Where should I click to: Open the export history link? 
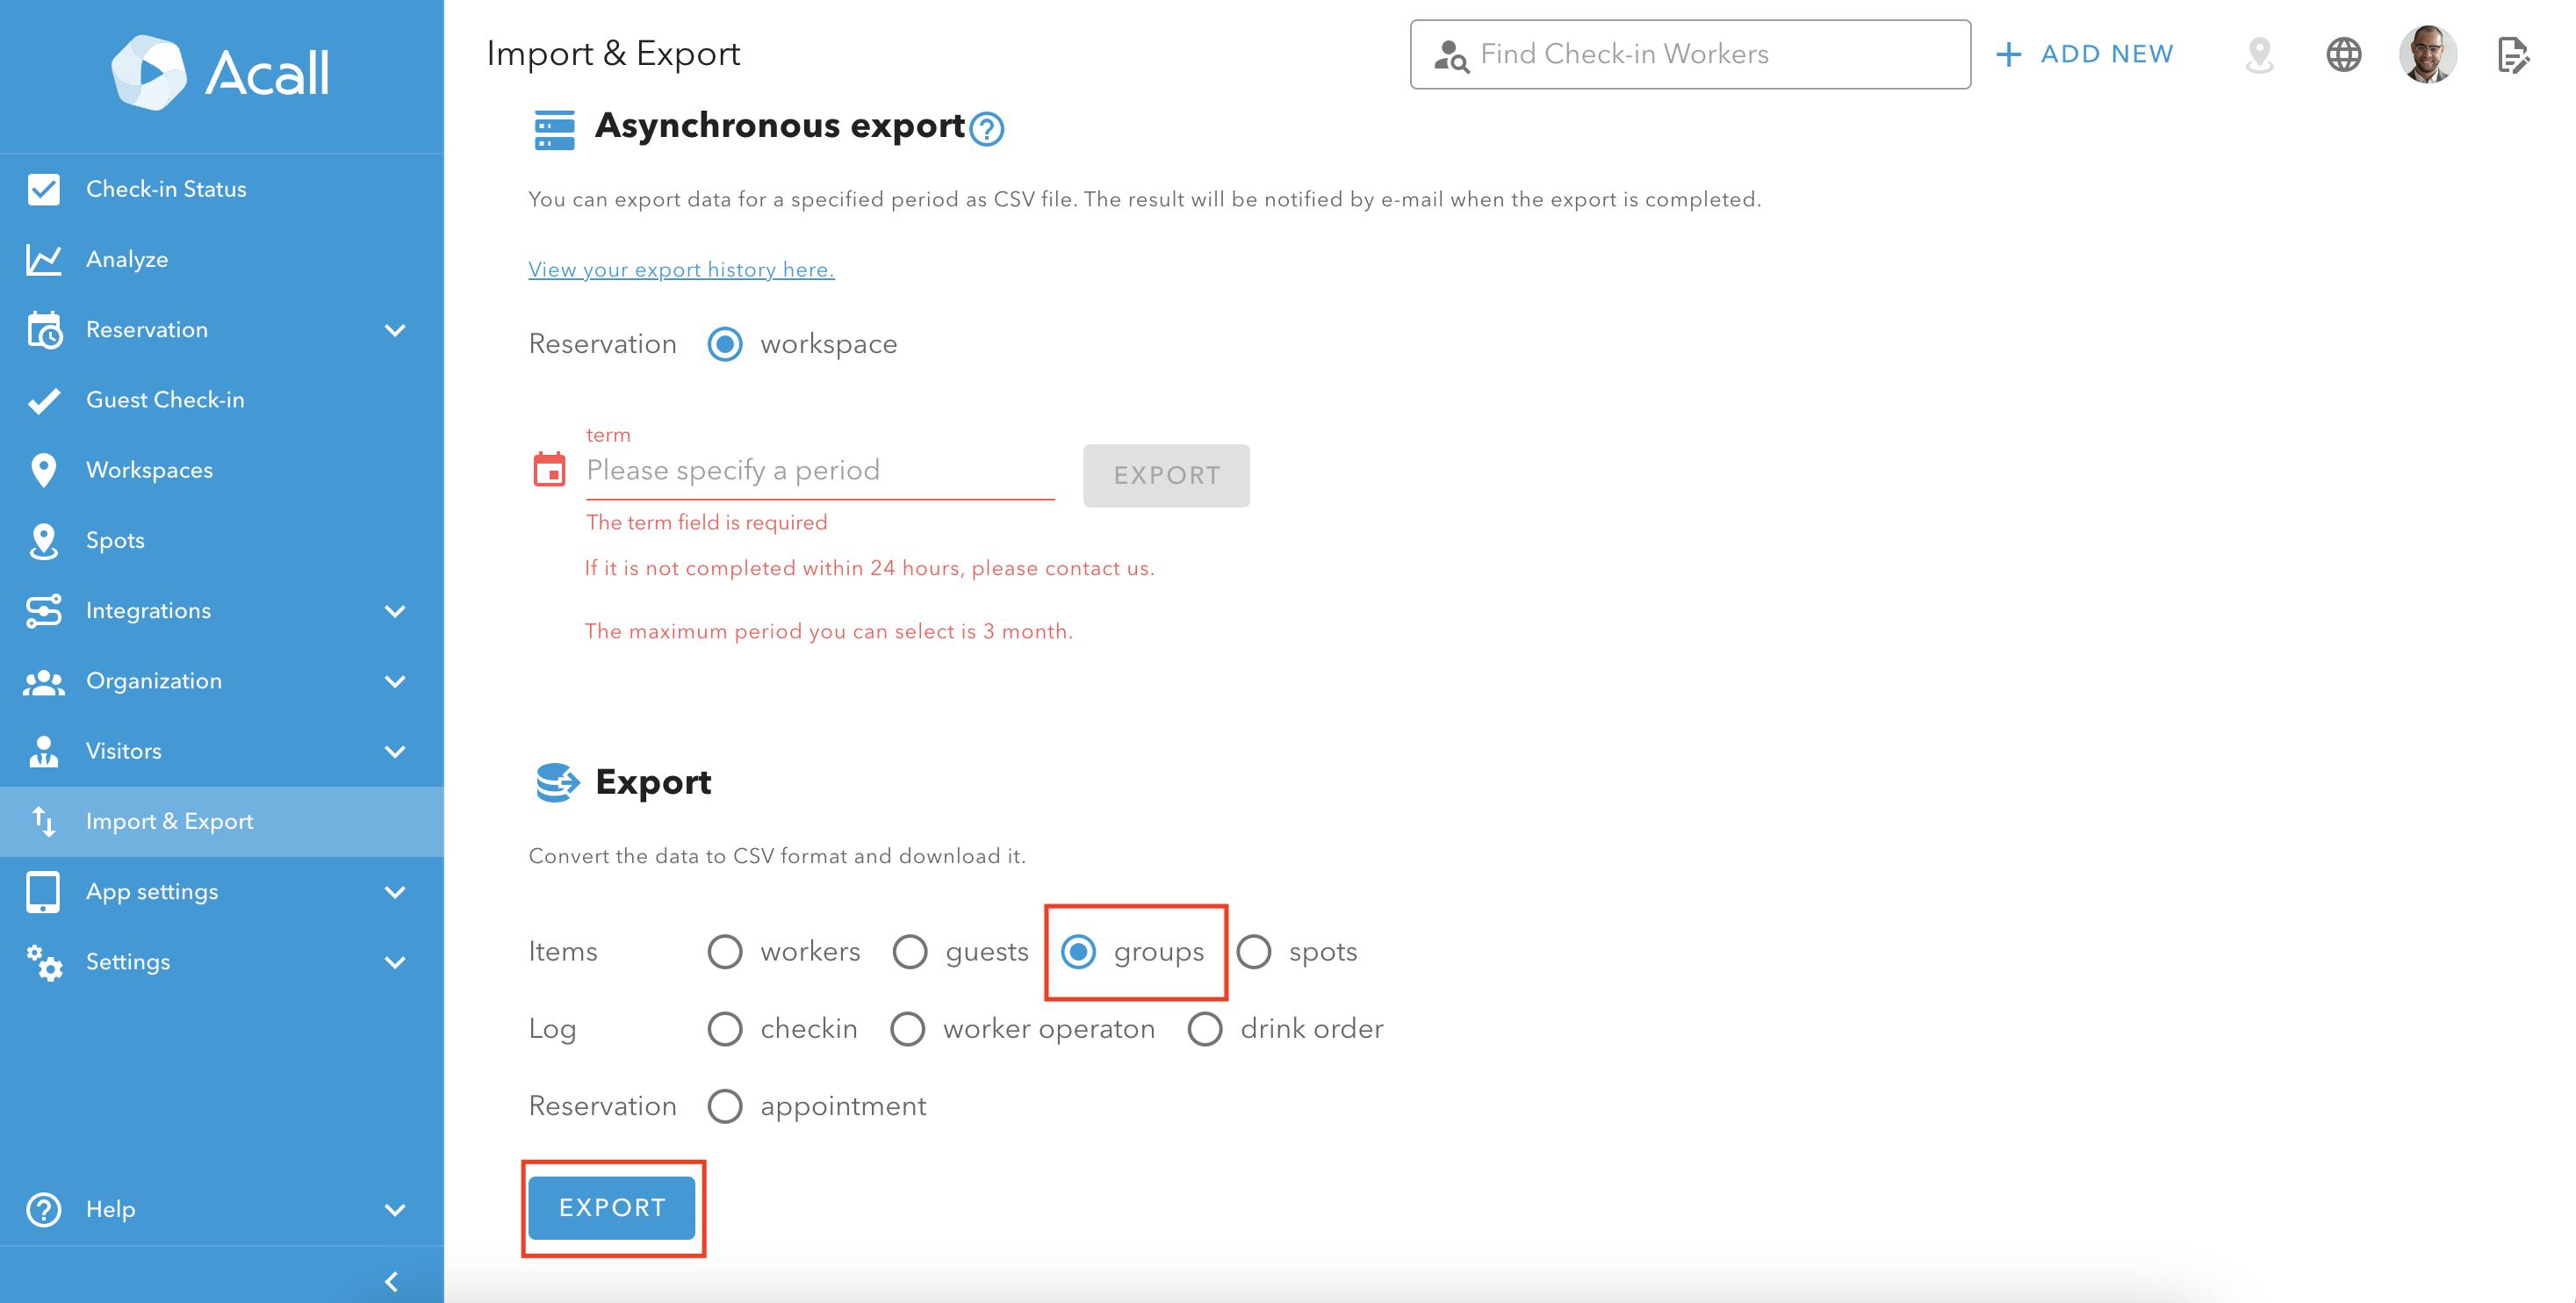pyautogui.click(x=681, y=269)
